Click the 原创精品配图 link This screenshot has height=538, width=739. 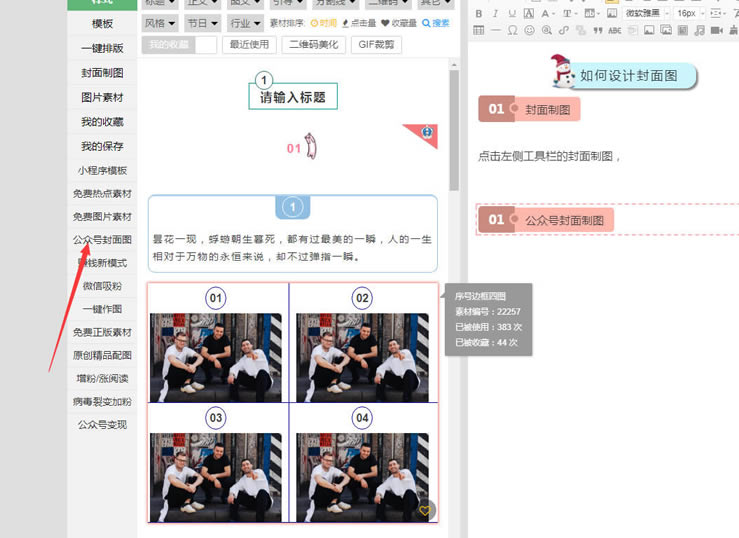coord(102,355)
